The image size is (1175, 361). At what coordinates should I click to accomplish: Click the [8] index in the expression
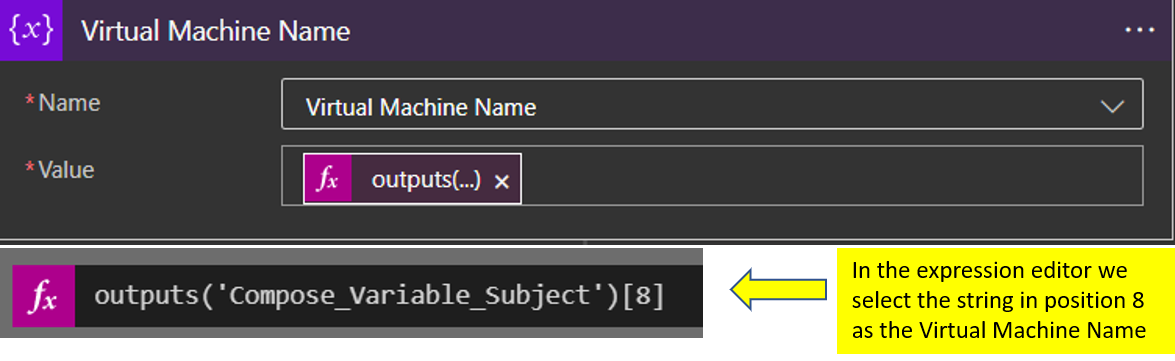click(647, 297)
